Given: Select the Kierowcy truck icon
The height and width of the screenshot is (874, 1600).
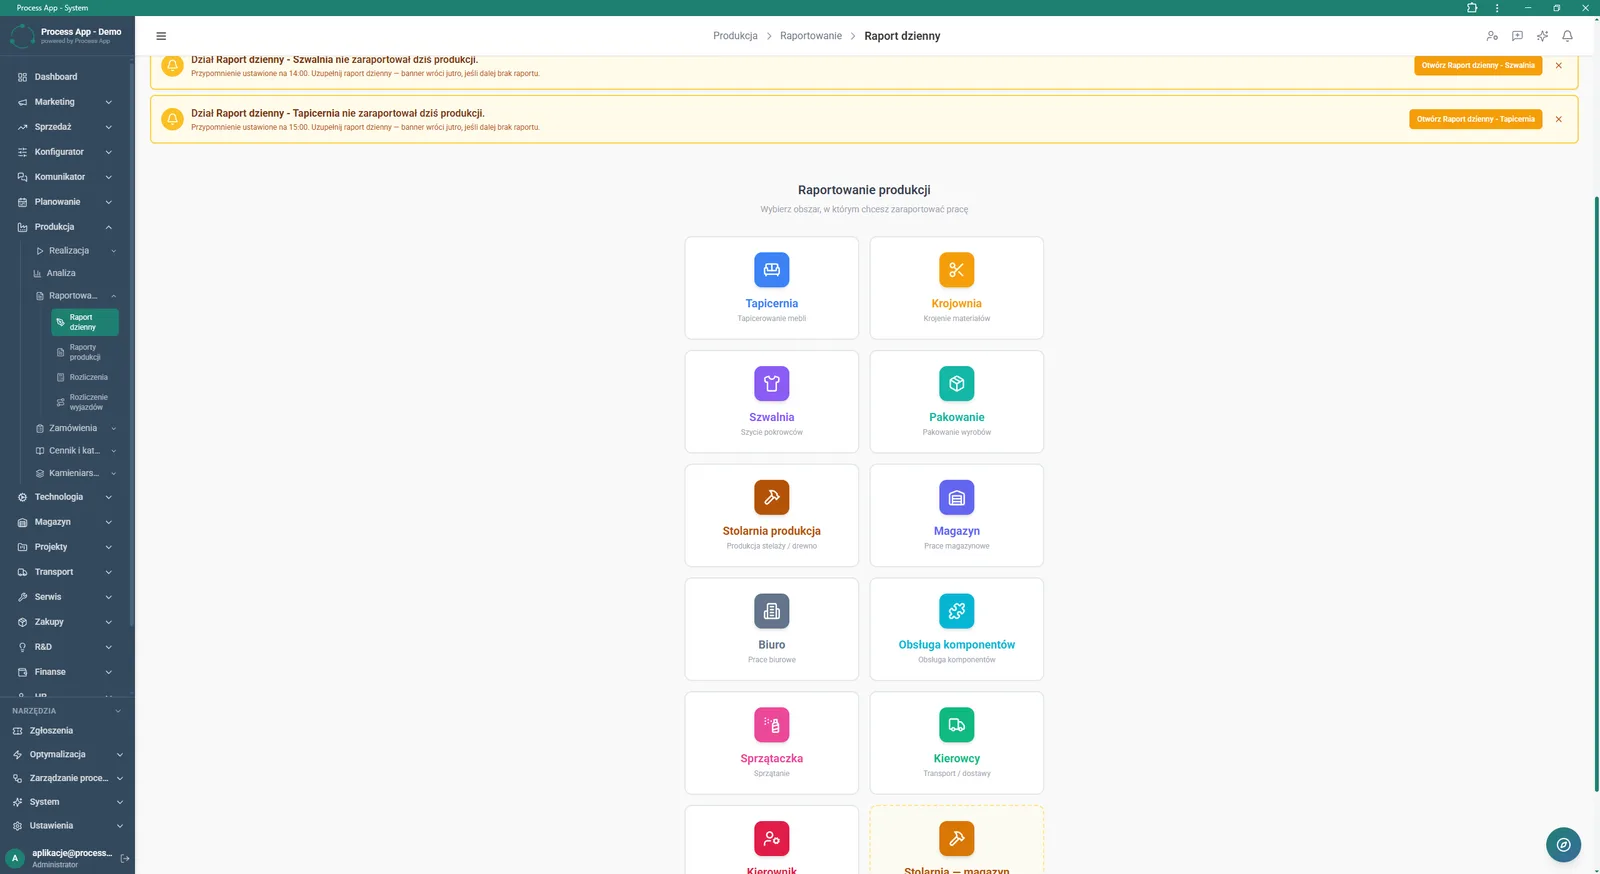Looking at the screenshot, I should [x=956, y=725].
